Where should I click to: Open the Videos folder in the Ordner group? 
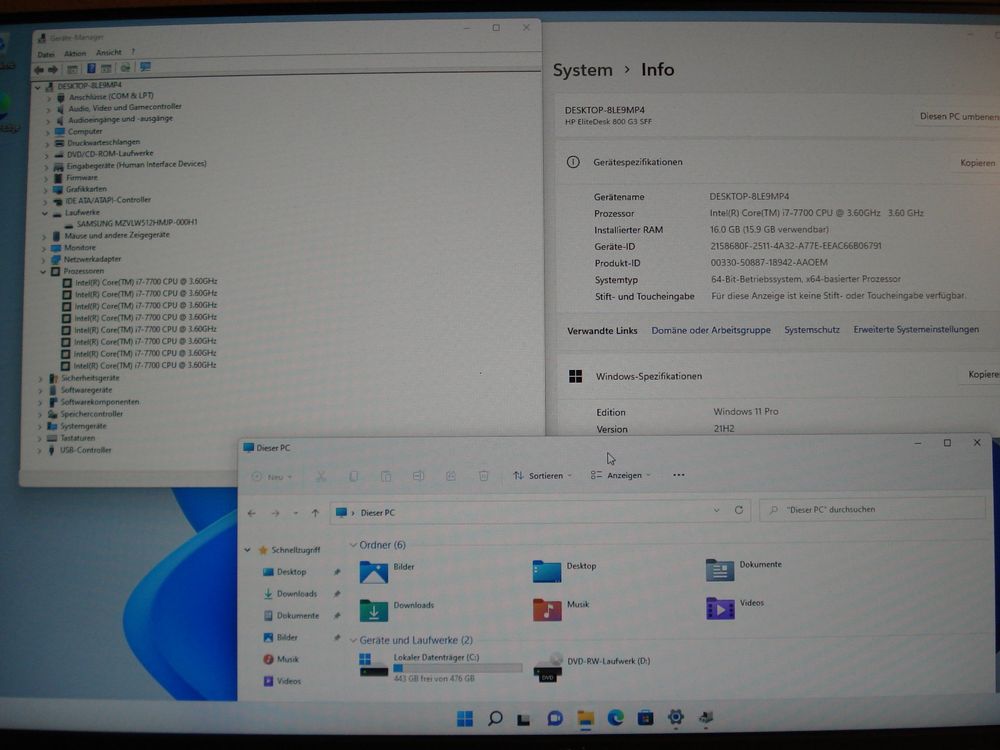click(720, 608)
